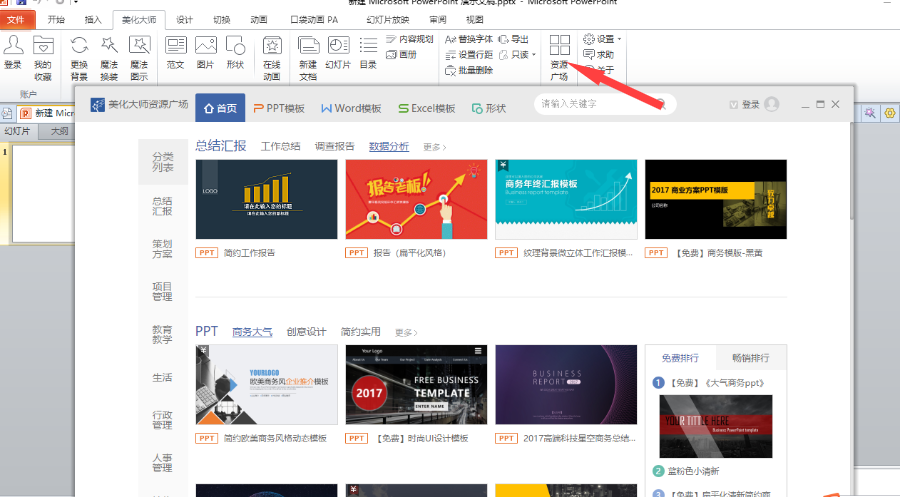Switch to 设计 ribbon tab
Viewport: 900px width, 497px height.
pyautogui.click(x=184, y=20)
